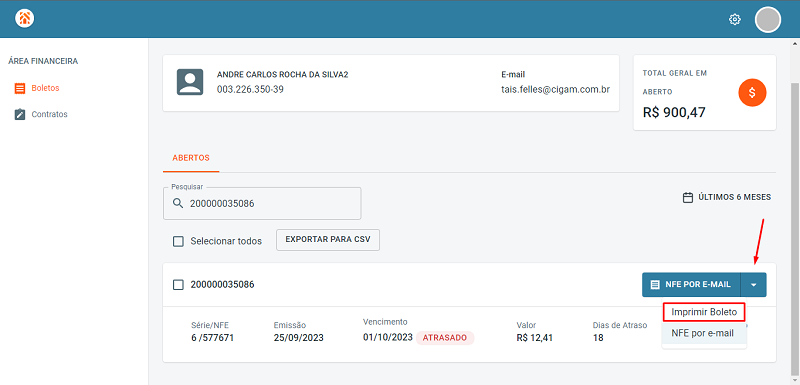The width and height of the screenshot is (800, 385).
Task: Click the Contratos clipboard icon in sidebar
Action: (x=20, y=114)
